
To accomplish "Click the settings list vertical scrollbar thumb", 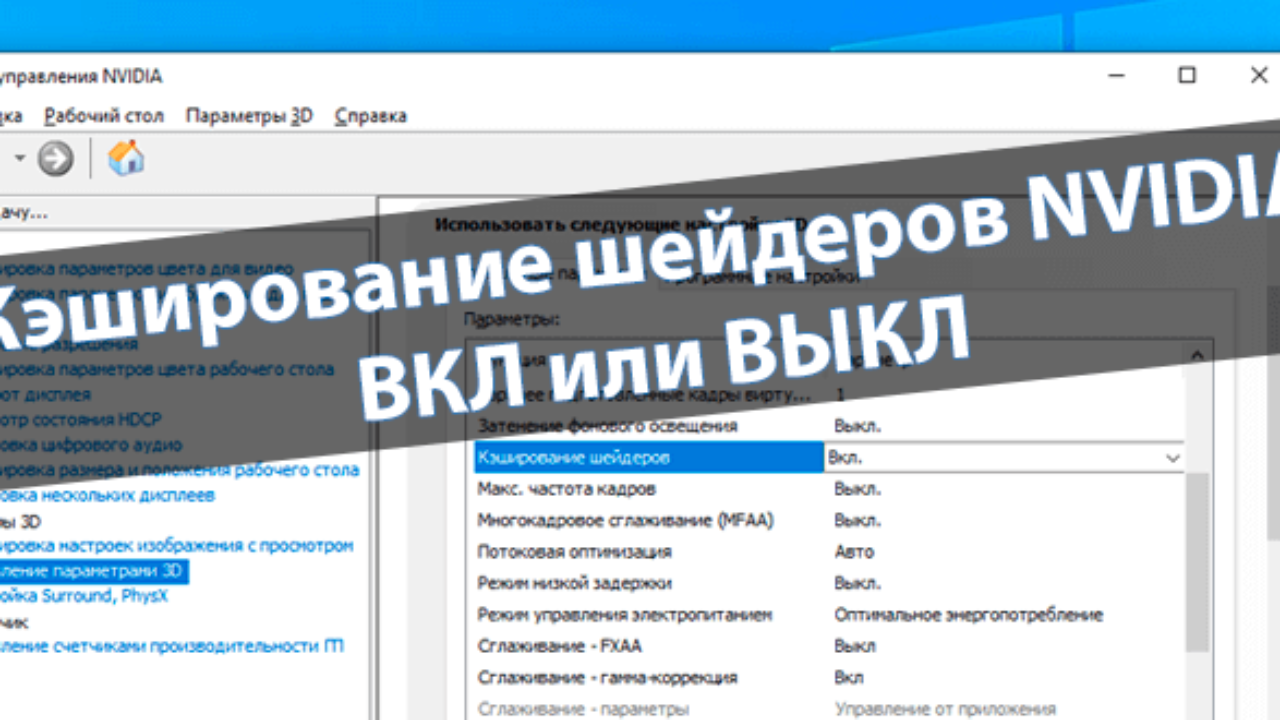I will [x=1197, y=565].
